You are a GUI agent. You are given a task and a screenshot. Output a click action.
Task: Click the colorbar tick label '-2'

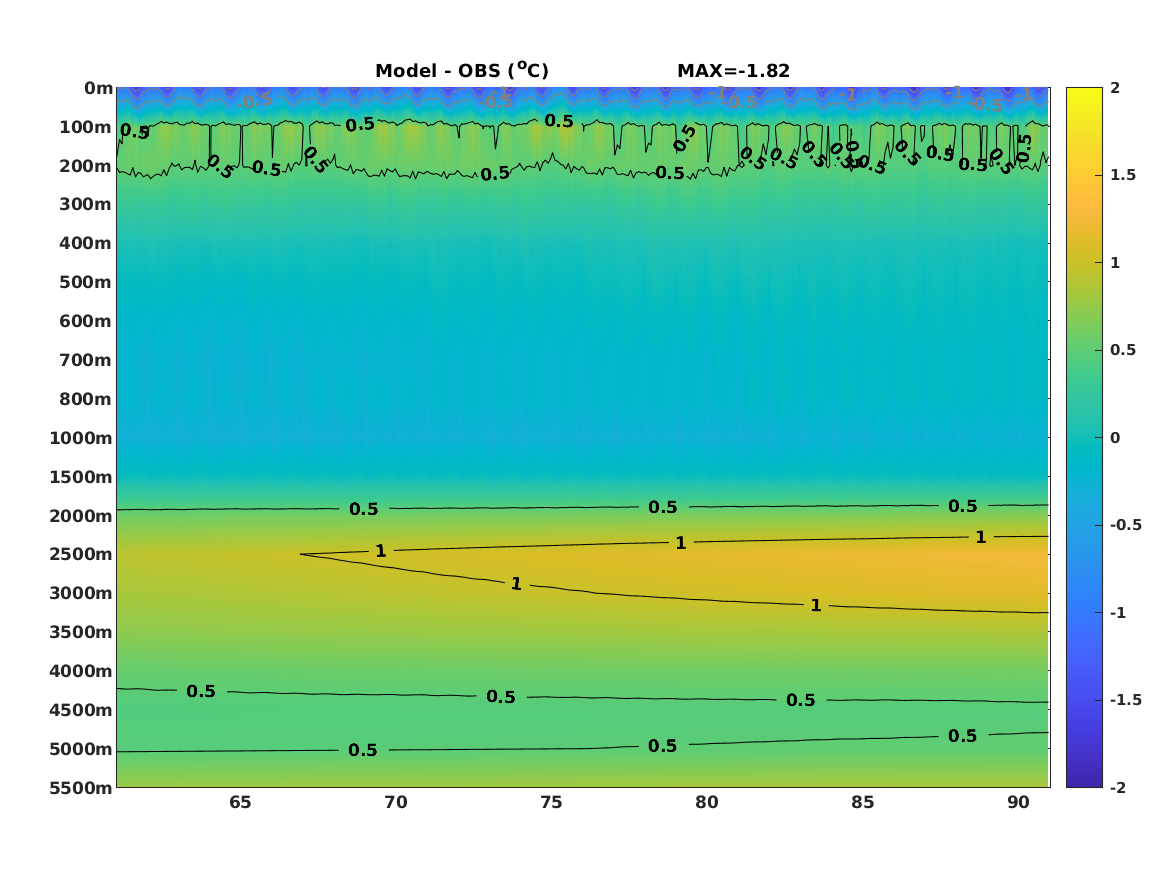[1118, 788]
